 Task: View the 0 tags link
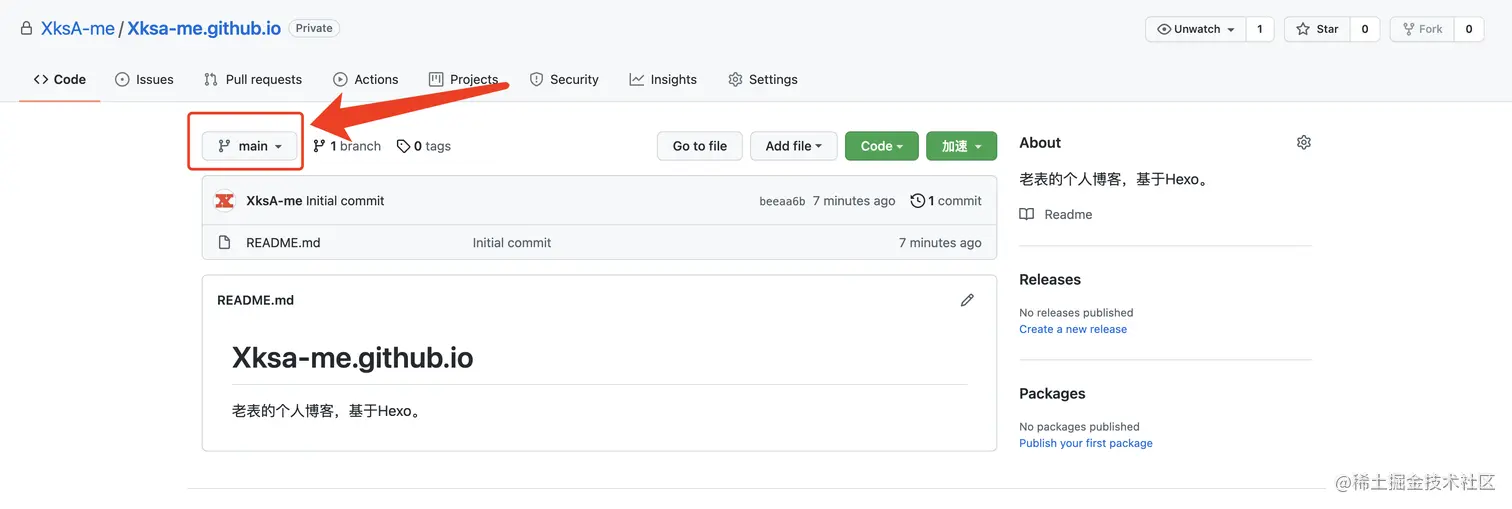424,146
